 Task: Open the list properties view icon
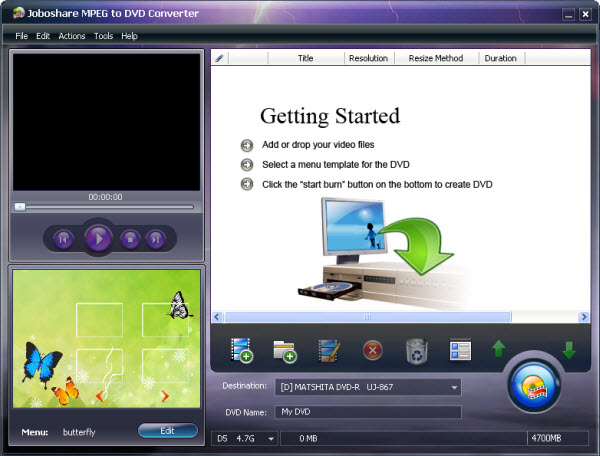(x=460, y=350)
